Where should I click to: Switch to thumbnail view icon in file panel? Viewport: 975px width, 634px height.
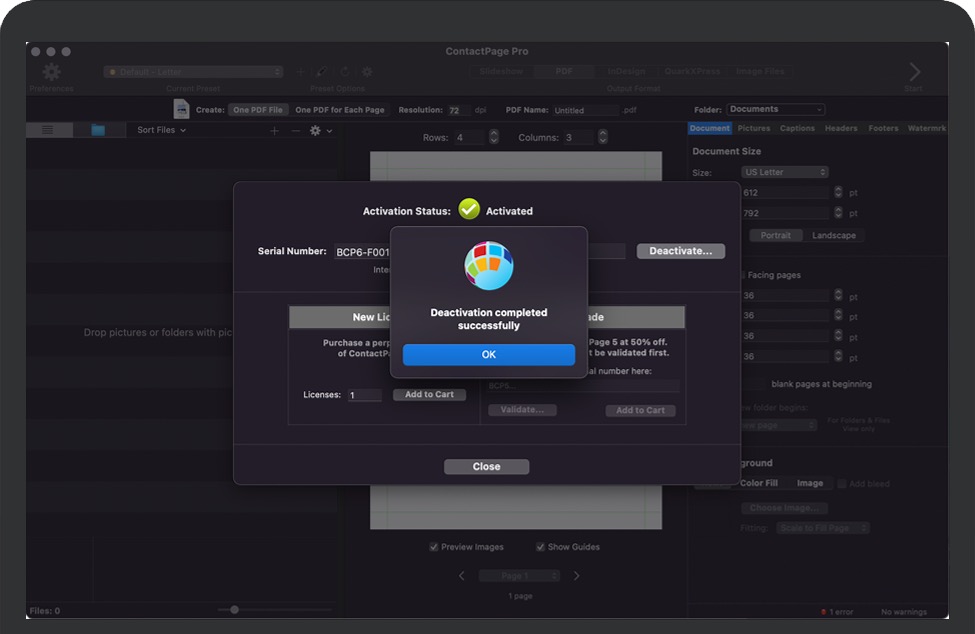(x=98, y=130)
